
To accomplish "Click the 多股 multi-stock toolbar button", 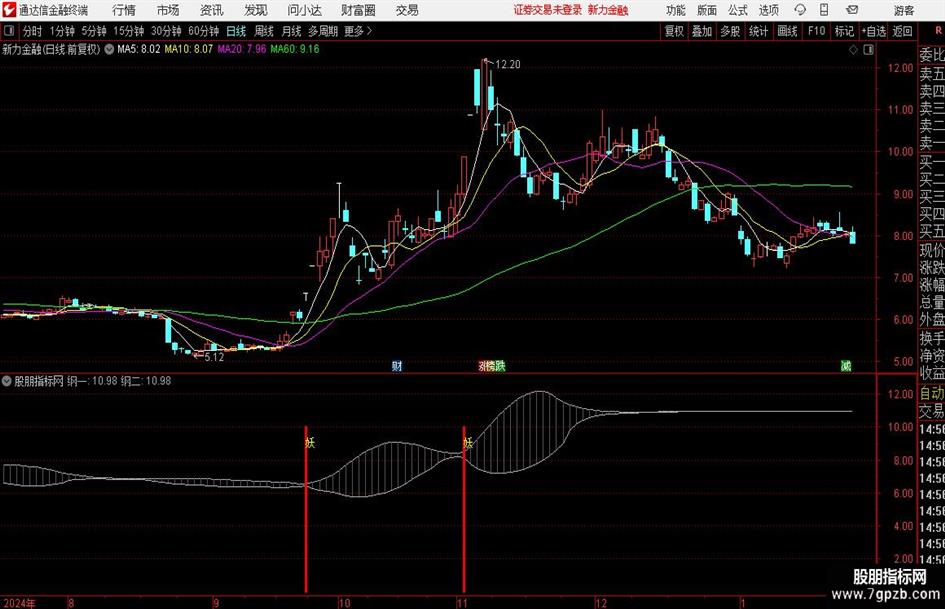I will coord(730,31).
